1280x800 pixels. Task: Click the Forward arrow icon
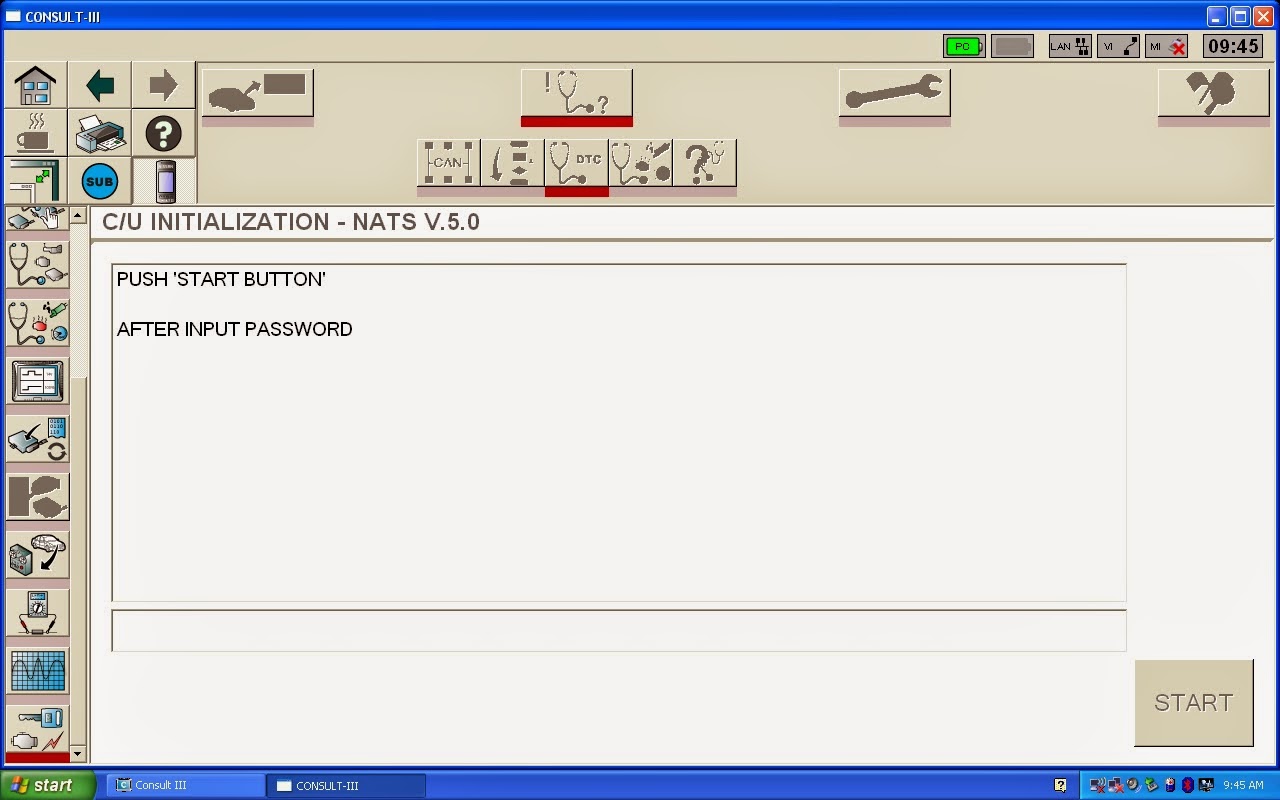[x=163, y=85]
